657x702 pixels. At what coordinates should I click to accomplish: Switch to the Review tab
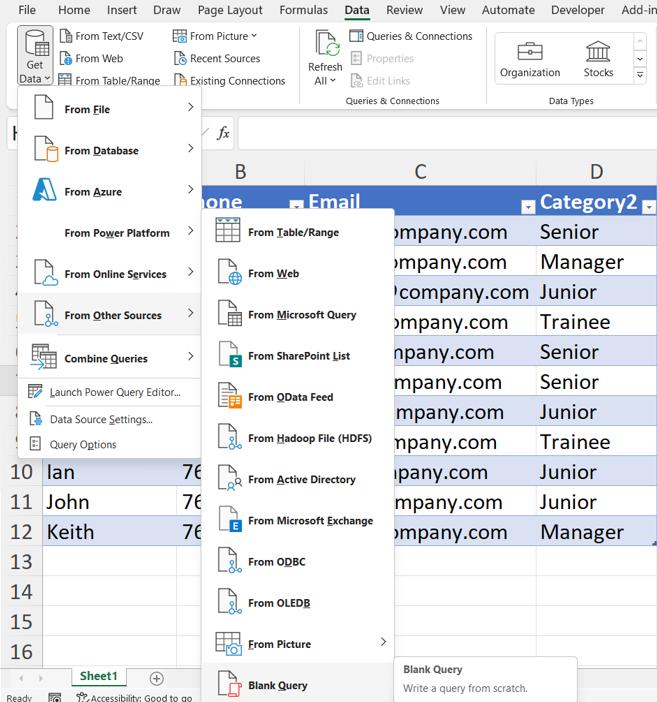pos(404,9)
